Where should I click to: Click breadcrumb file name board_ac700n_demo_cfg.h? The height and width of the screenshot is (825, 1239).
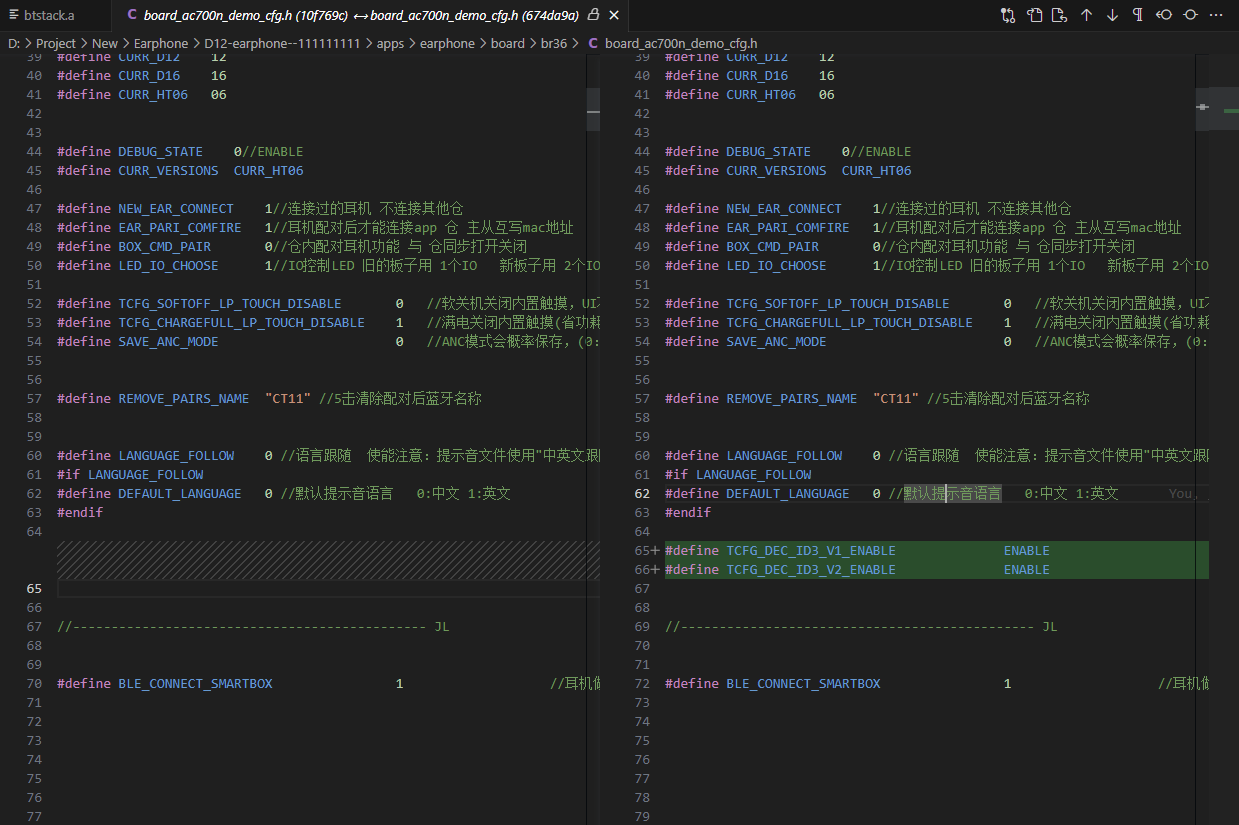click(x=681, y=43)
